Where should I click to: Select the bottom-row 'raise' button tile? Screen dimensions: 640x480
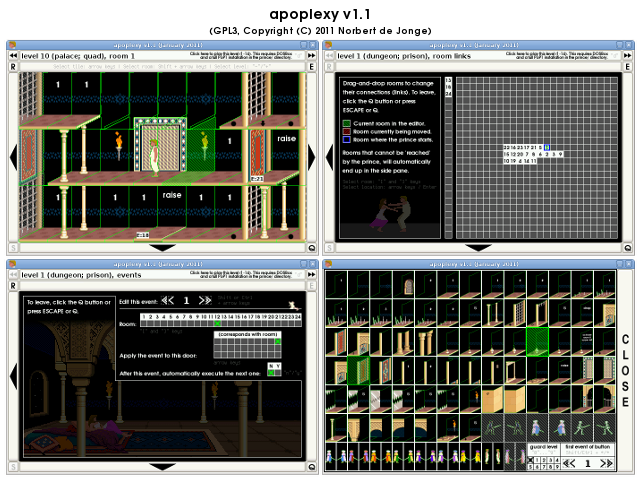(172, 195)
